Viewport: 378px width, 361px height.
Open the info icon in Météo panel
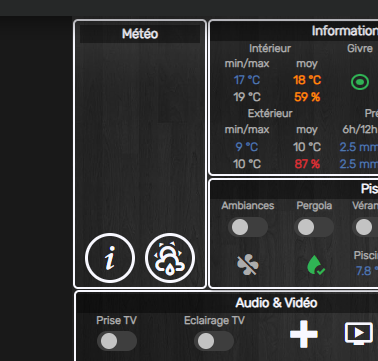110,258
